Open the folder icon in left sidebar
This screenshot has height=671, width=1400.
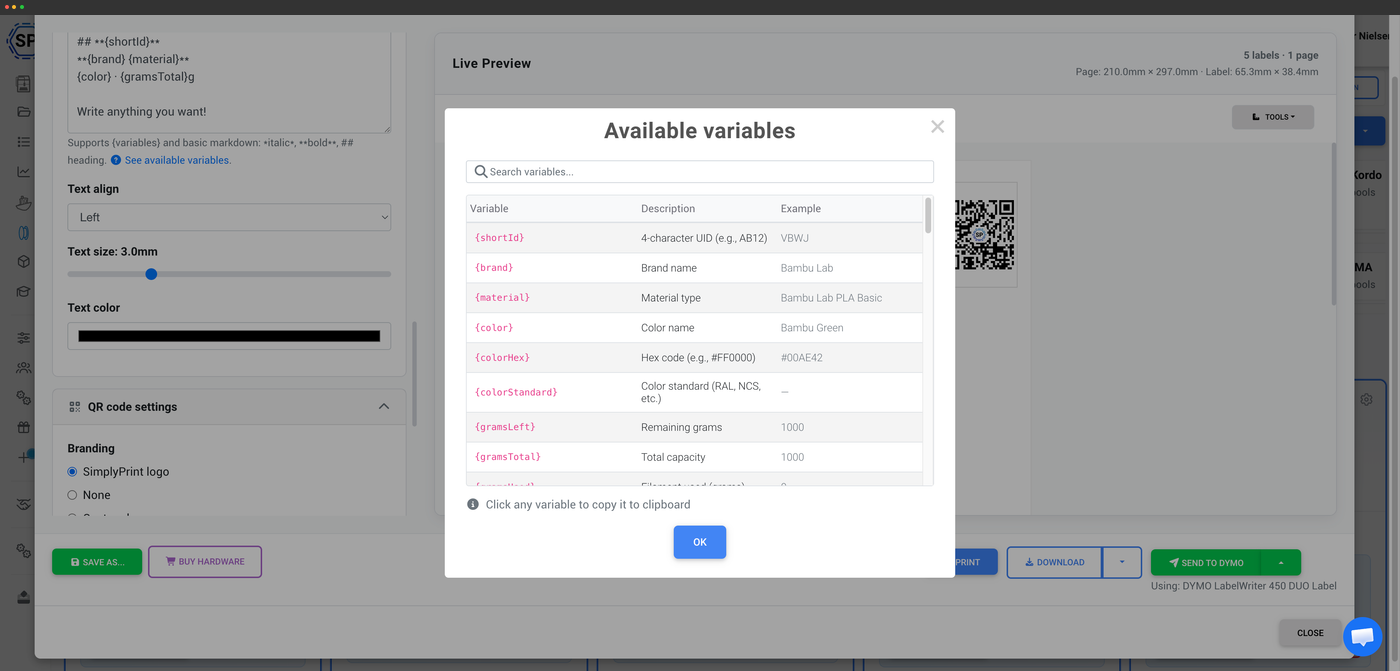pyautogui.click(x=24, y=112)
